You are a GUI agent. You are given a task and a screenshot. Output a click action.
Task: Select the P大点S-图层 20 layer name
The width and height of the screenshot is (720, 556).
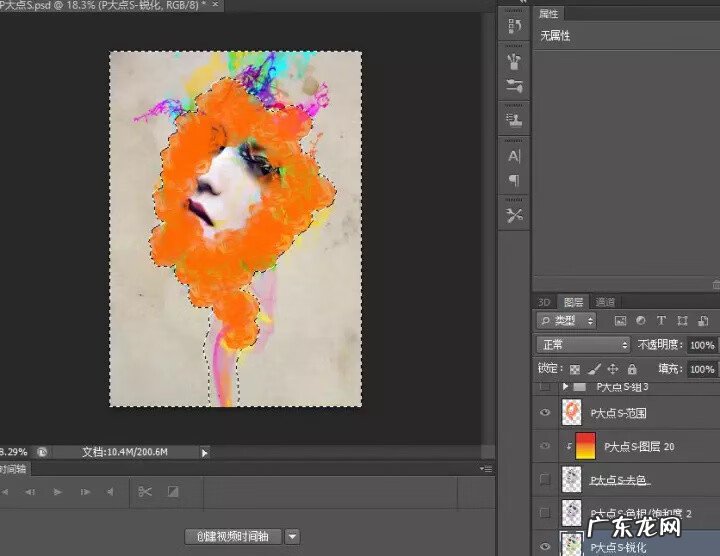[639, 446]
